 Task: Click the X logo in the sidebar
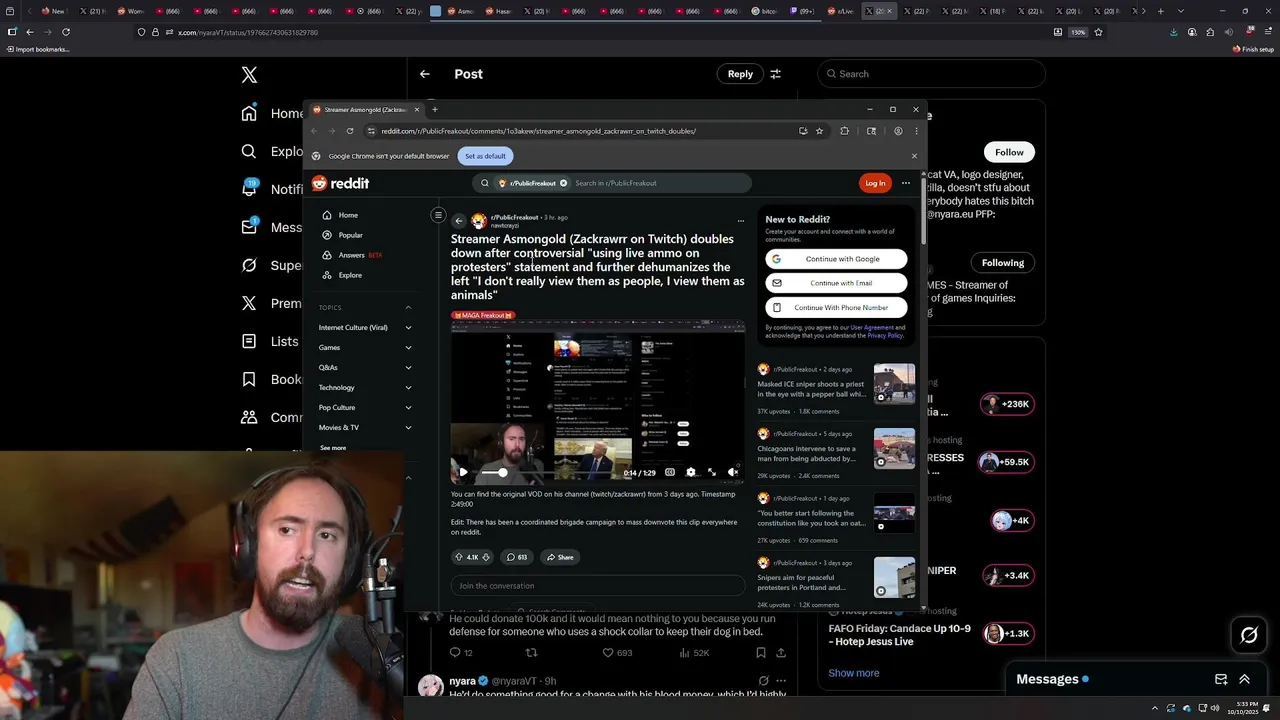point(249,75)
